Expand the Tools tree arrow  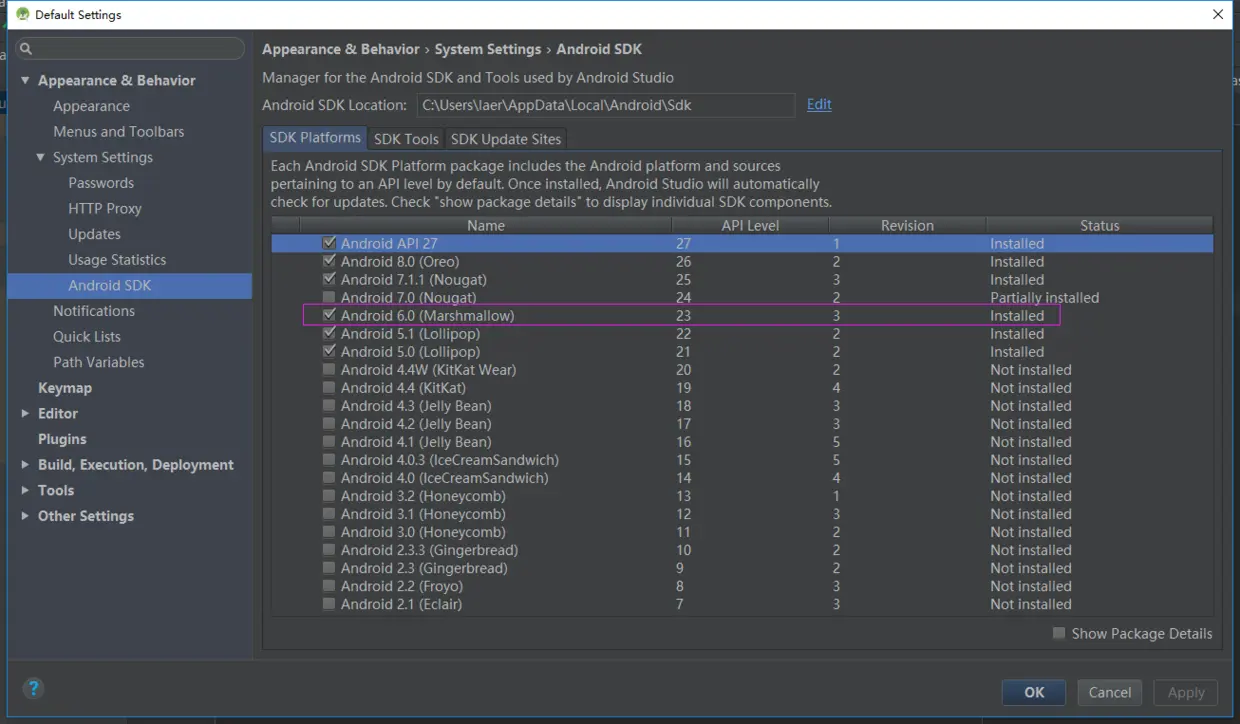[x=25, y=490]
